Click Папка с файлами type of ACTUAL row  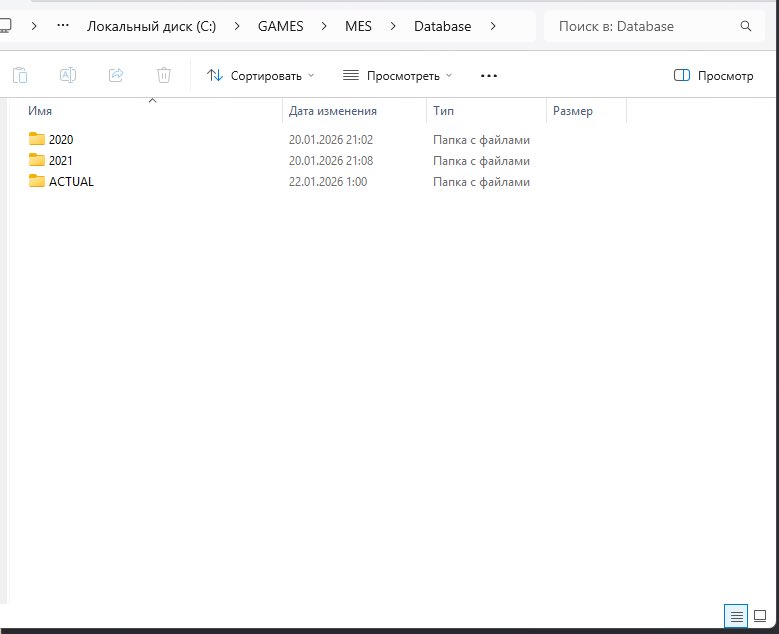[x=481, y=182]
